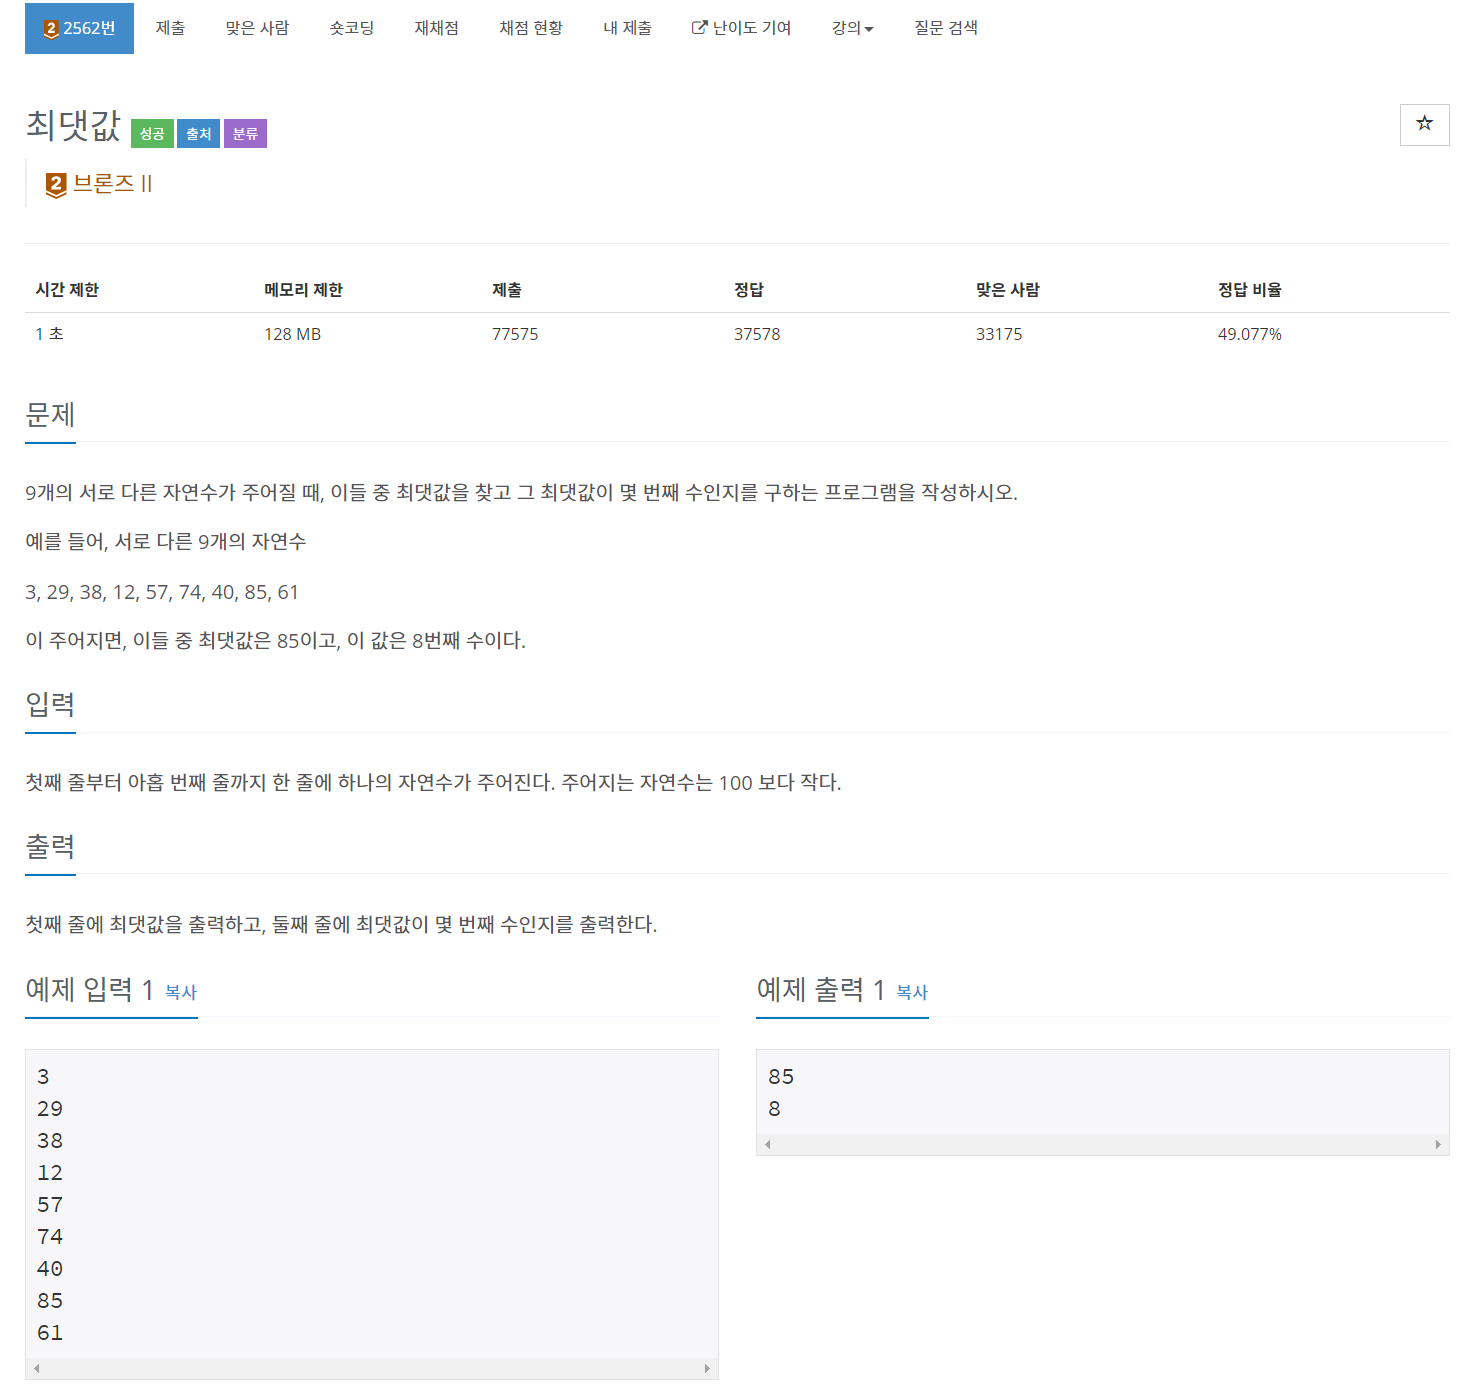Click the 예제 입력 1 heading
Image resolution: width=1465 pixels, height=1393 pixels.
[x=89, y=989]
